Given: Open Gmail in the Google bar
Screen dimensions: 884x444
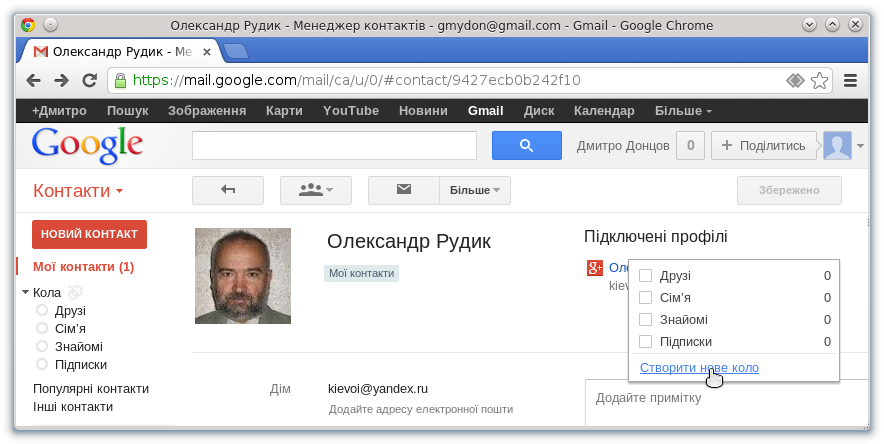Looking at the screenshot, I should [485, 111].
